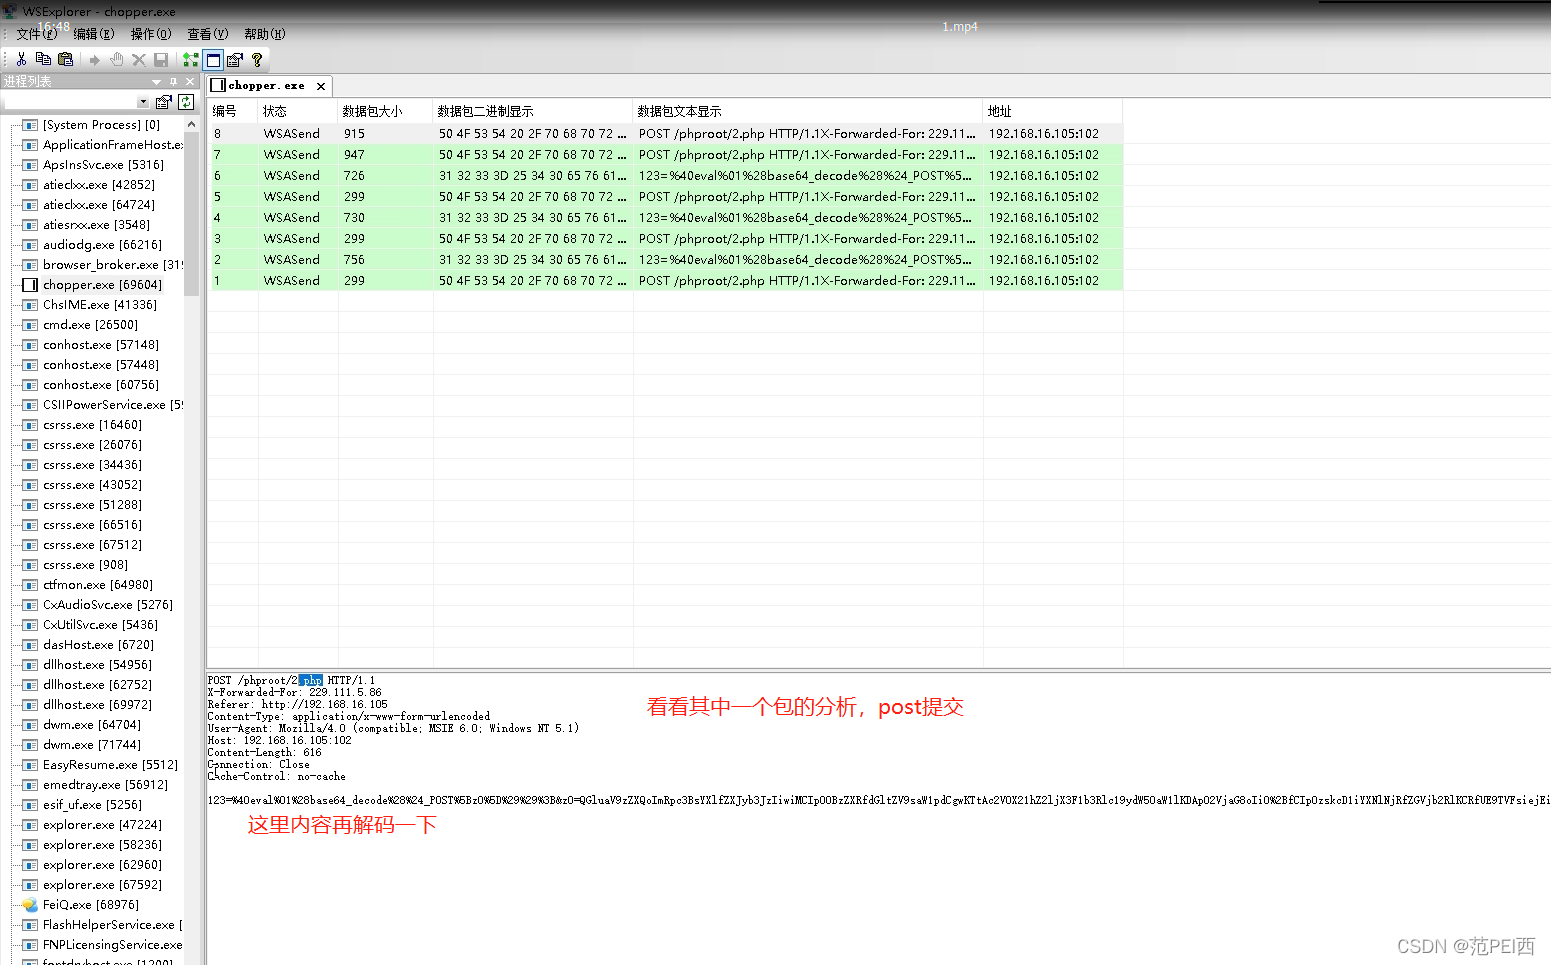
Task: Click into the process filter input field
Action: point(70,102)
